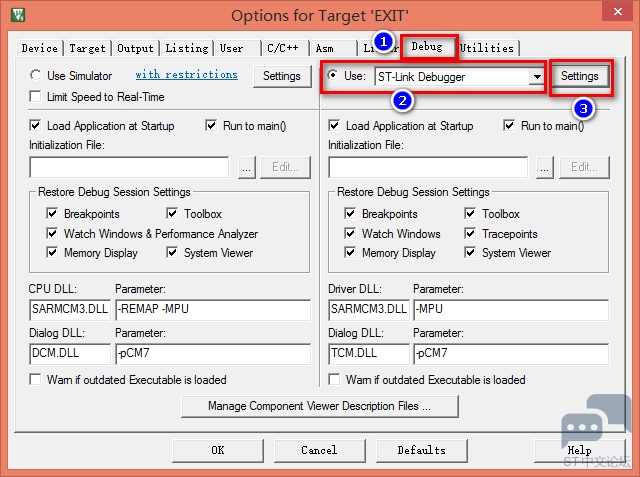Screen dimensions: 640x477
Task: Open simulator Settings button
Action: click(282, 76)
